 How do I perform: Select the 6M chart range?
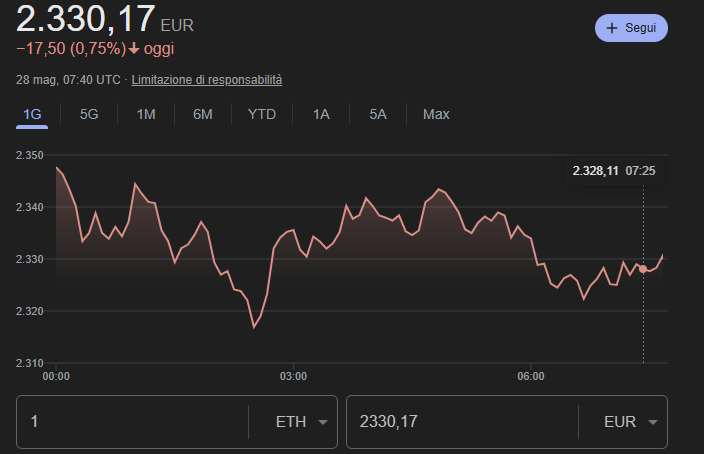tap(203, 114)
